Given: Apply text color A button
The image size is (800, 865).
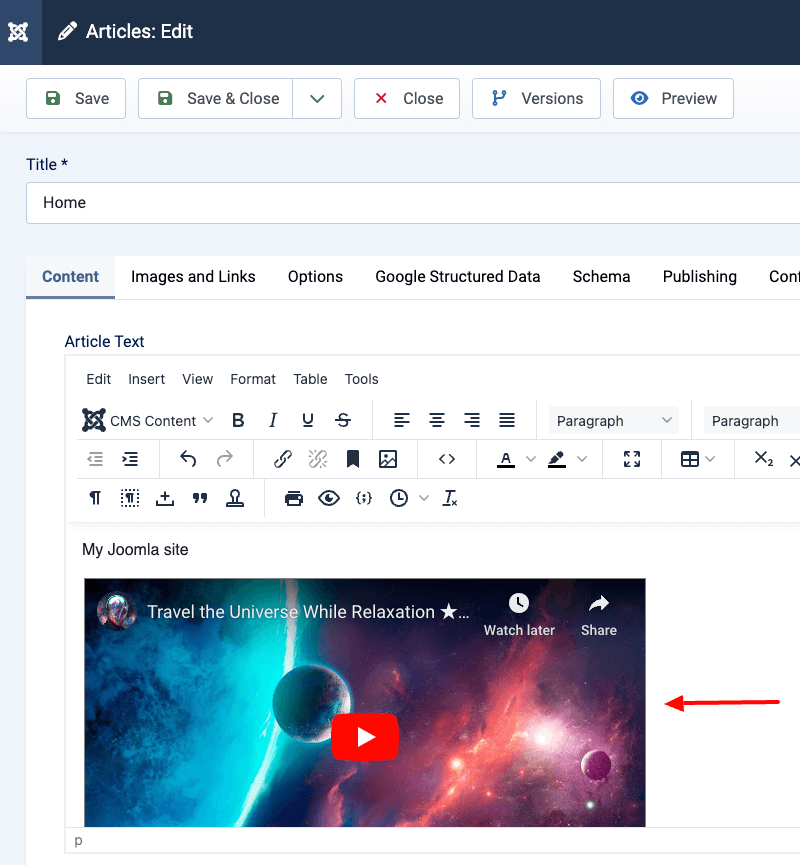Looking at the screenshot, I should point(506,459).
